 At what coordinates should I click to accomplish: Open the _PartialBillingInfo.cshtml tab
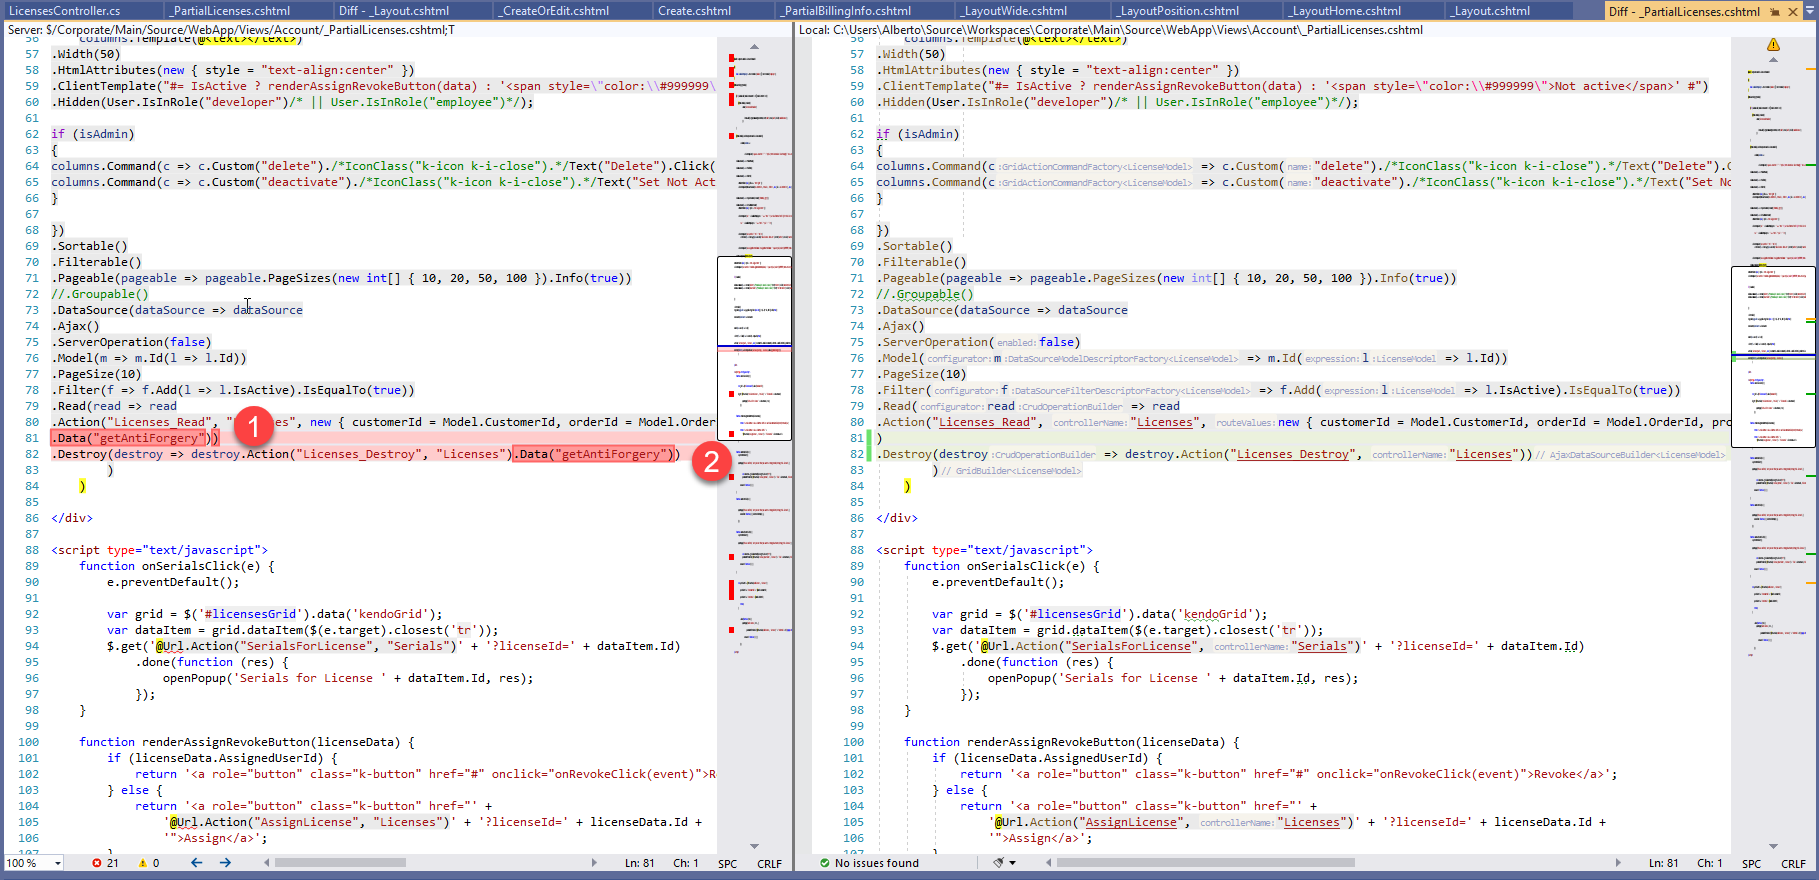pos(846,11)
